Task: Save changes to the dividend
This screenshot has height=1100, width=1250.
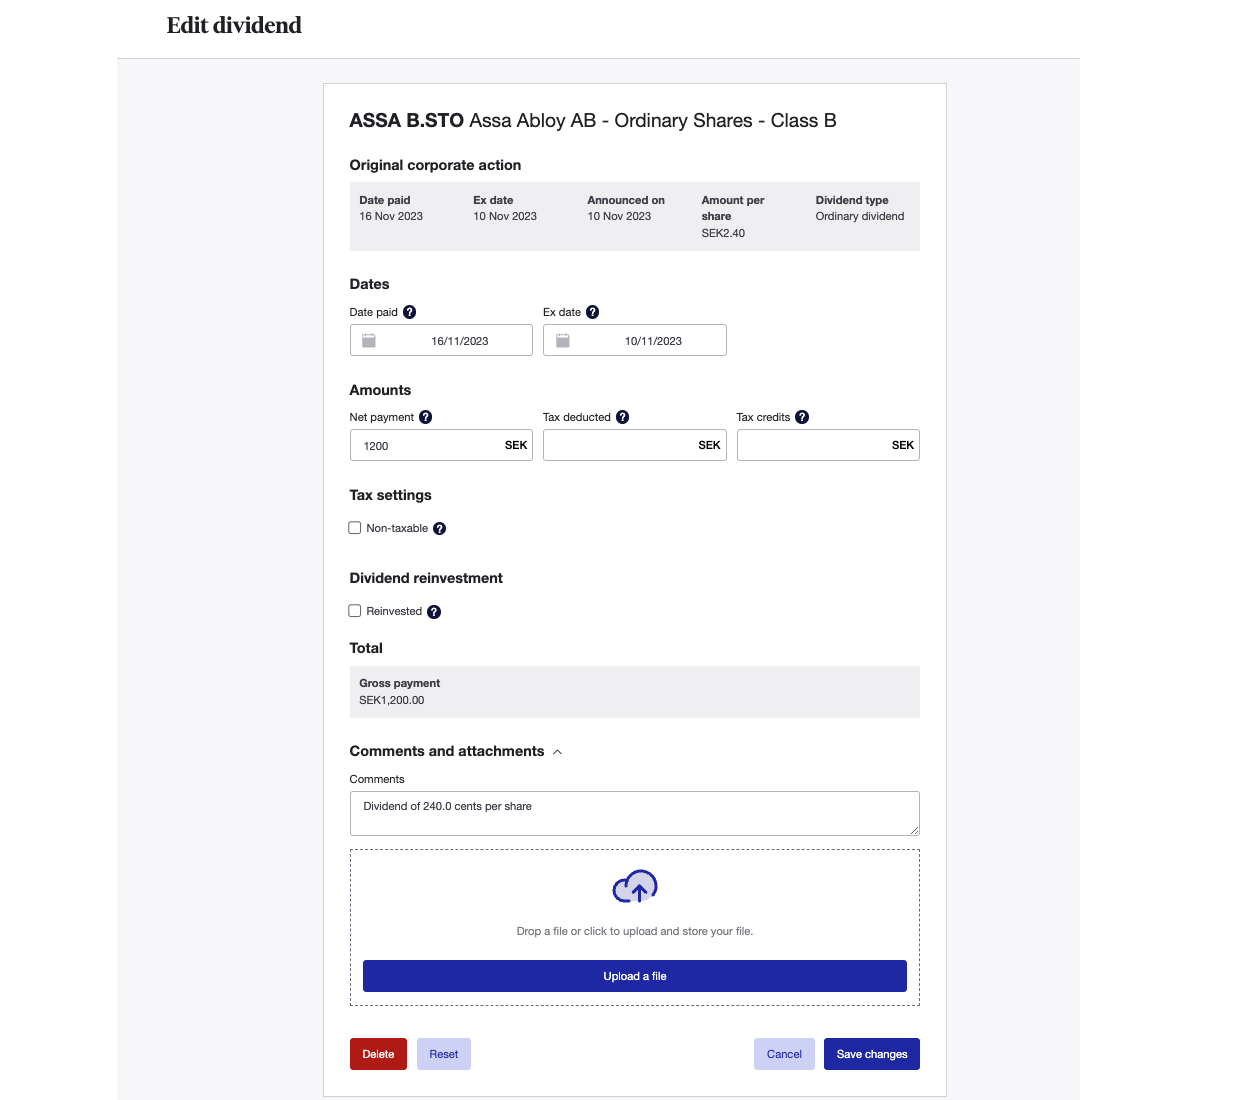Action: point(871,1053)
